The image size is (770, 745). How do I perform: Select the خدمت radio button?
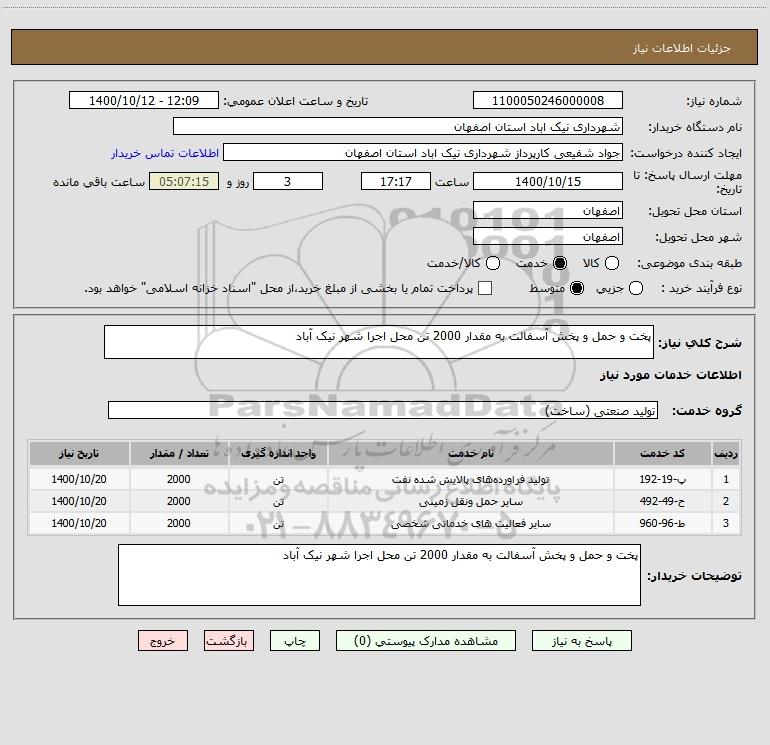pyautogui.click(x=560, y=263)
